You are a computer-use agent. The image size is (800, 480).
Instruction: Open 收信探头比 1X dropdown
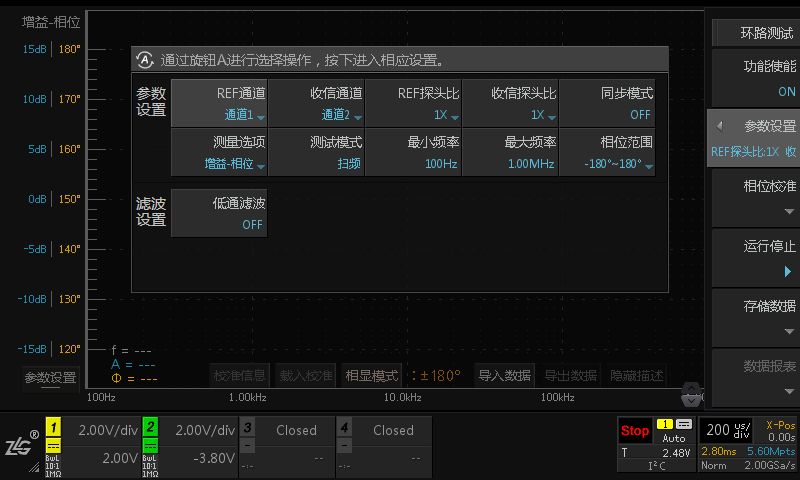(510, 103)
